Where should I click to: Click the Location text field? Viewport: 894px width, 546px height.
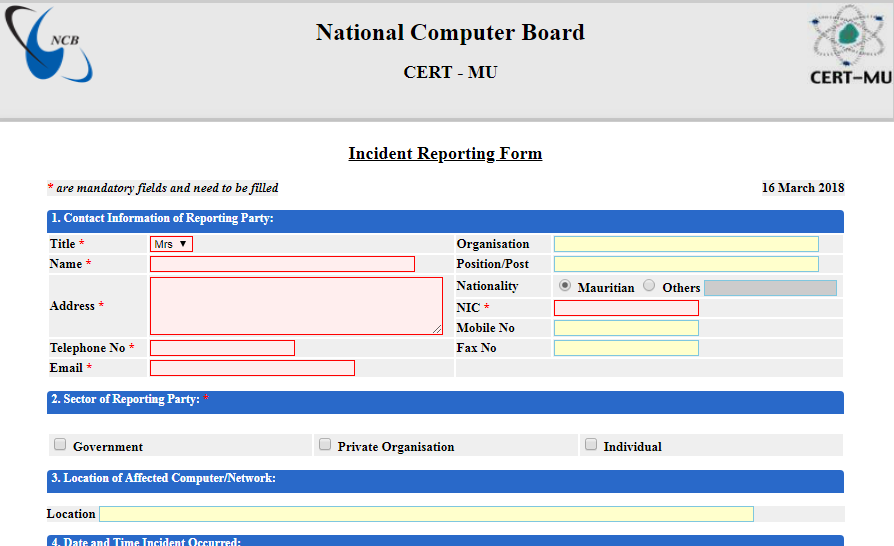[426, 514]
